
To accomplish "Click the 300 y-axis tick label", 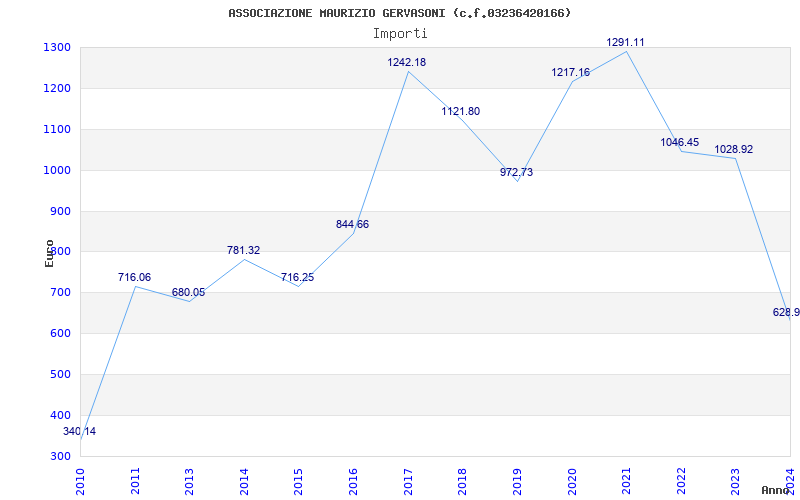I will [60, 457].
